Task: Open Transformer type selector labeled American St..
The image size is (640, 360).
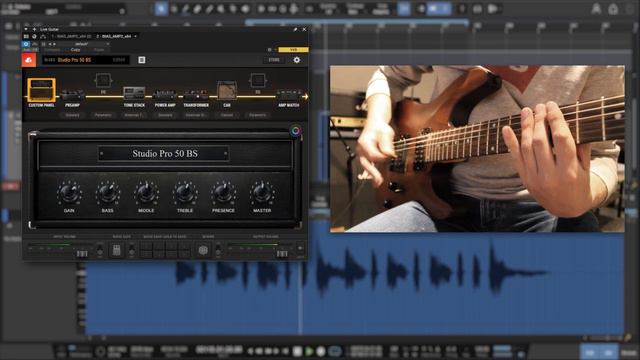Action: [196, 115]
